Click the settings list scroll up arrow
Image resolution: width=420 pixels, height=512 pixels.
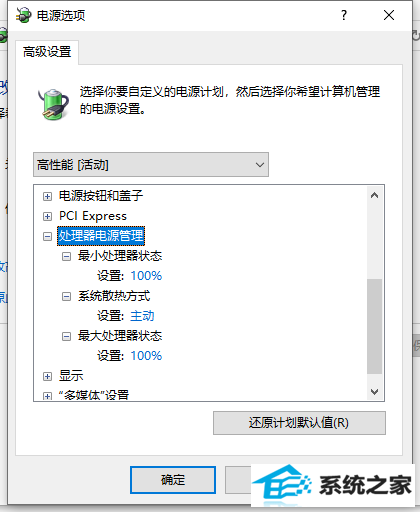(x=374, y=195)
